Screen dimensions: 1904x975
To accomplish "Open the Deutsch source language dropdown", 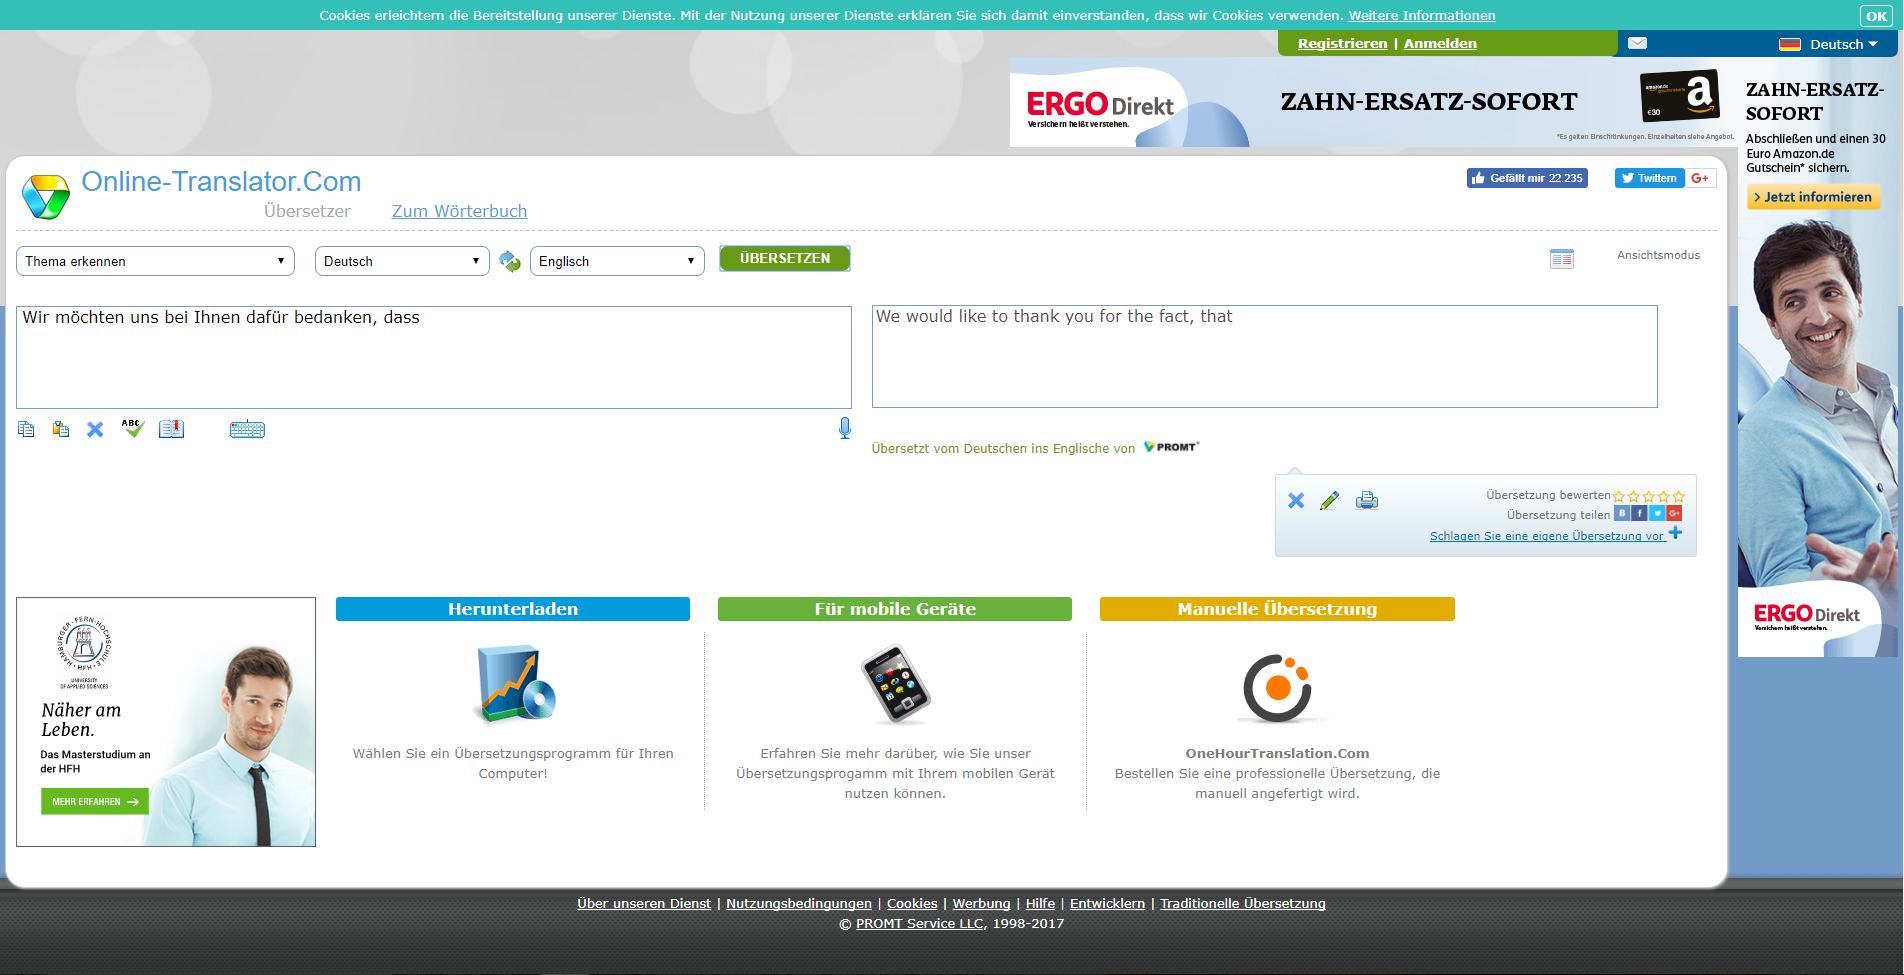I will coord(402,261).
